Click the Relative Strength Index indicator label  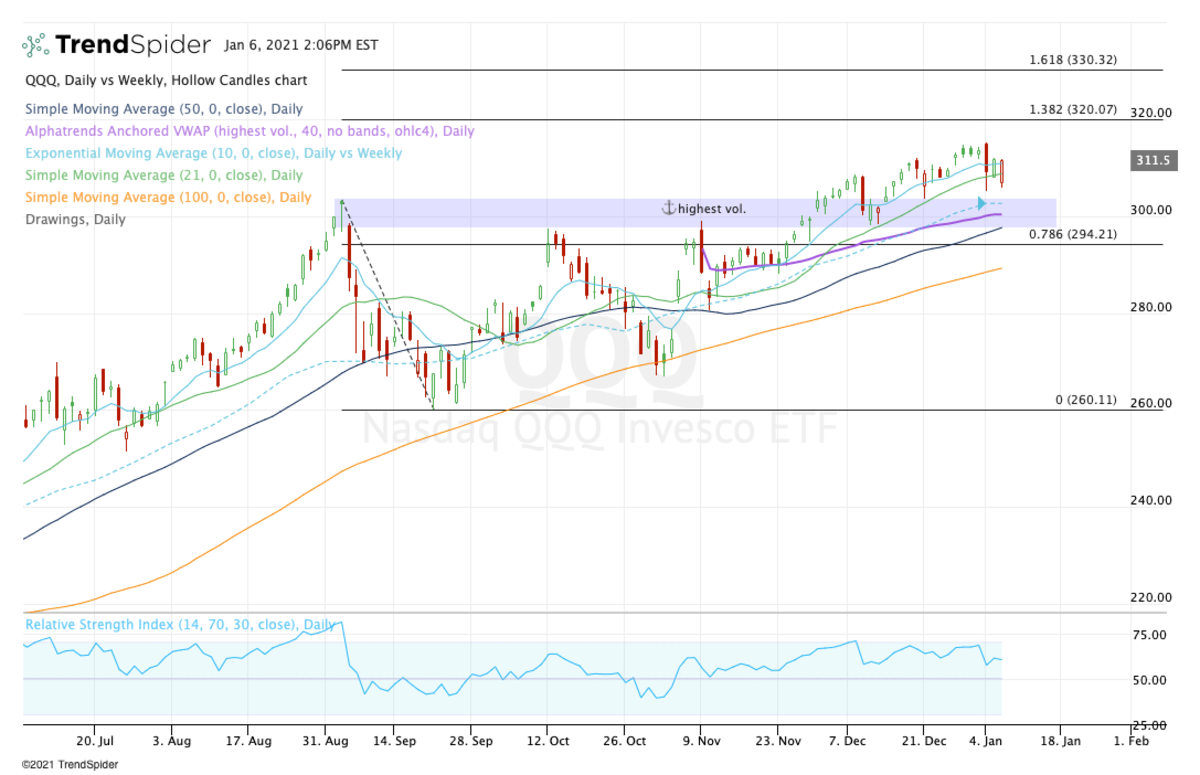[x=180, y=624]
